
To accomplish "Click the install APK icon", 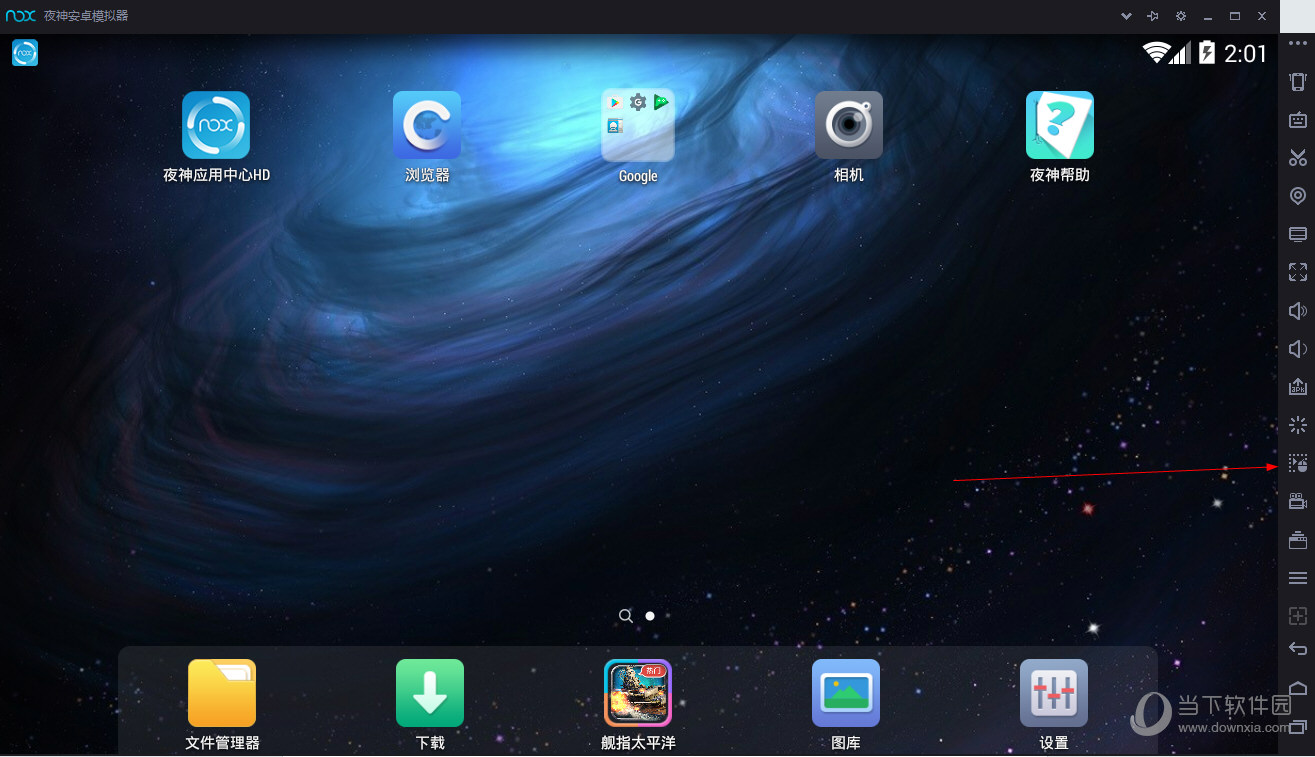I will (x=1297, y=387).
